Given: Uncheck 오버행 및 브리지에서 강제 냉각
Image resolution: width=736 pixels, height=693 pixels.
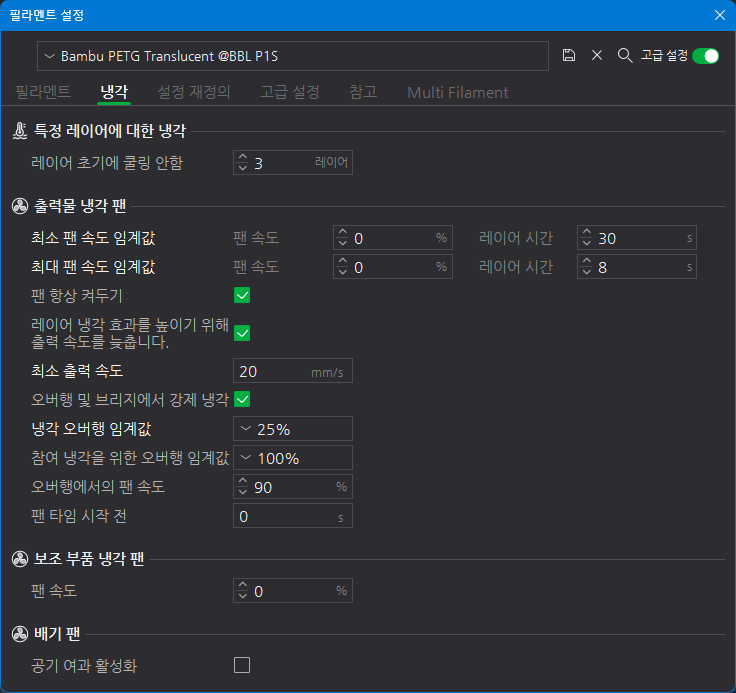Looking at the screenshot, I should tap(242, 400).
